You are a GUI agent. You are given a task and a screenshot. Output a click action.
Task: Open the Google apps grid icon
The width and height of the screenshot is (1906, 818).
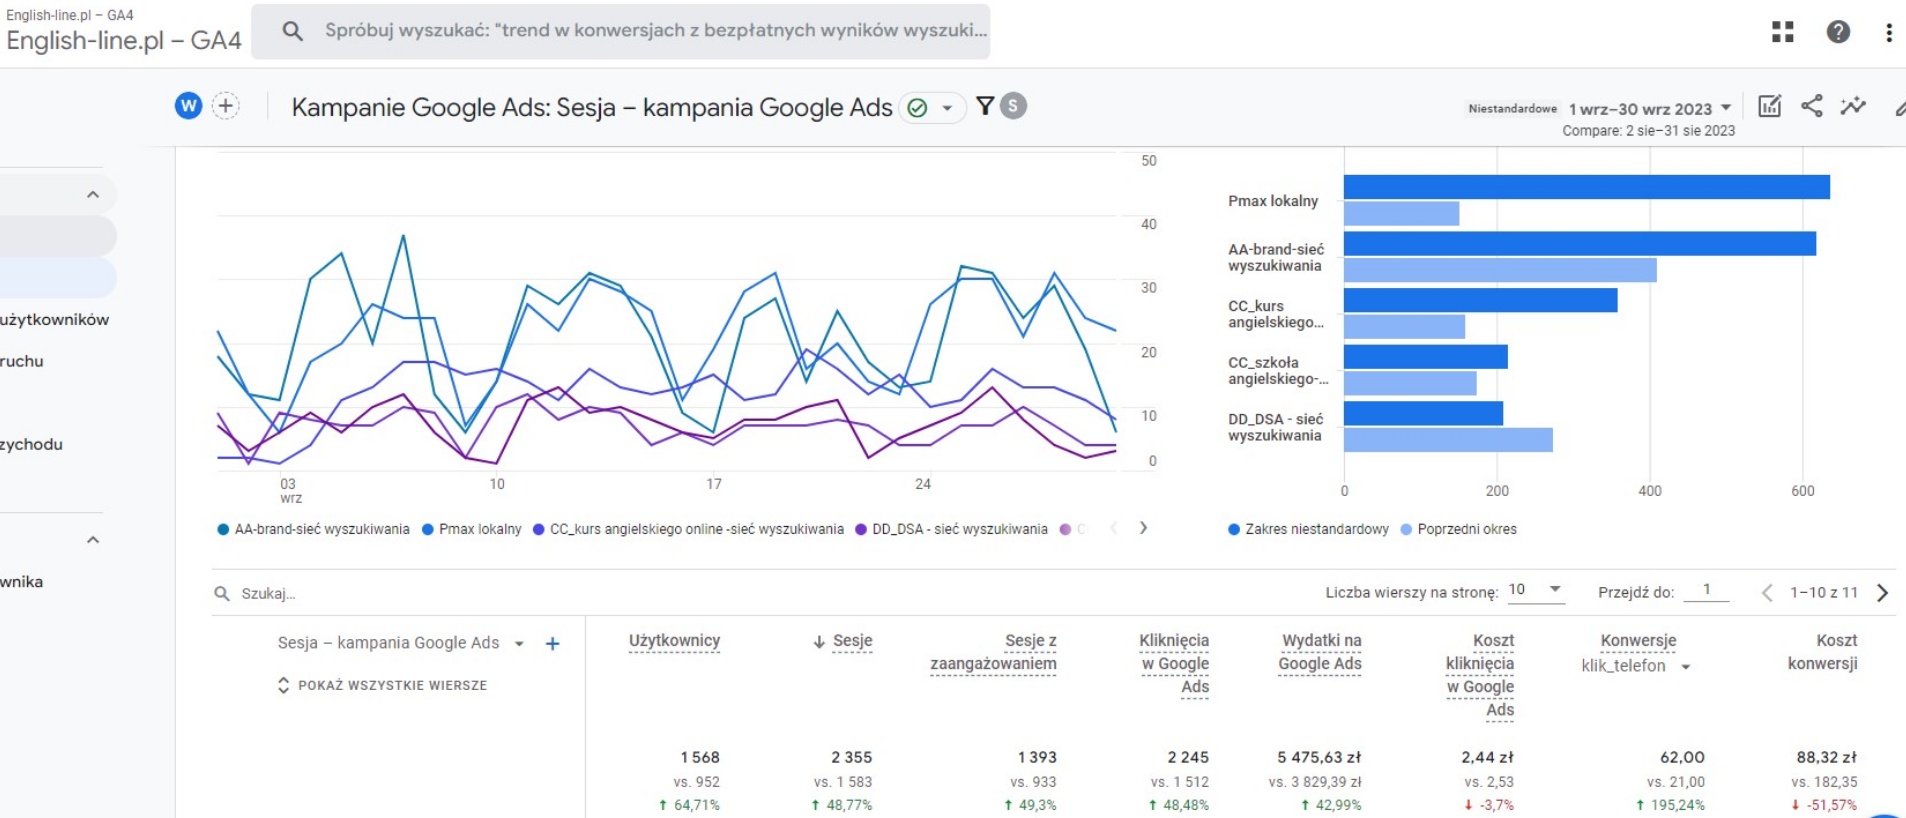click(x=1782, y=32)
